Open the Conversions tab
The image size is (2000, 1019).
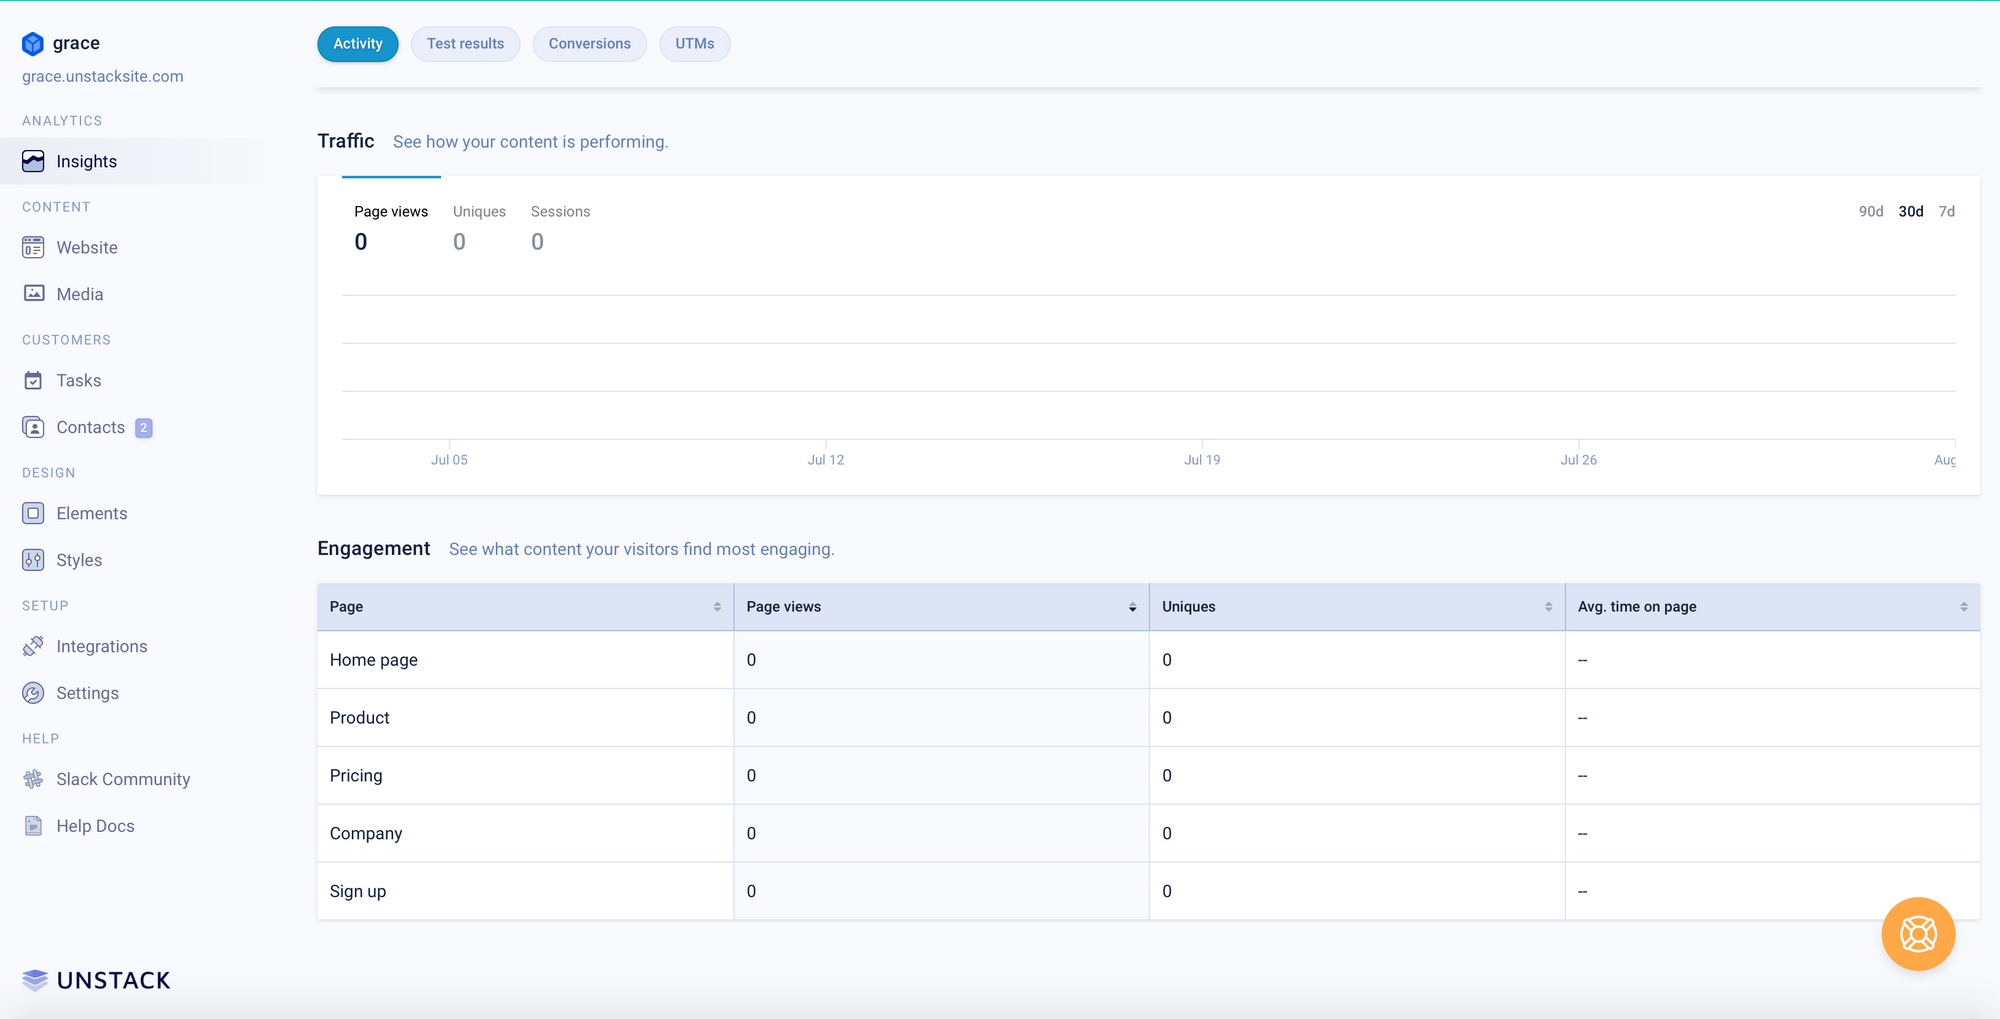click(589, 44)
